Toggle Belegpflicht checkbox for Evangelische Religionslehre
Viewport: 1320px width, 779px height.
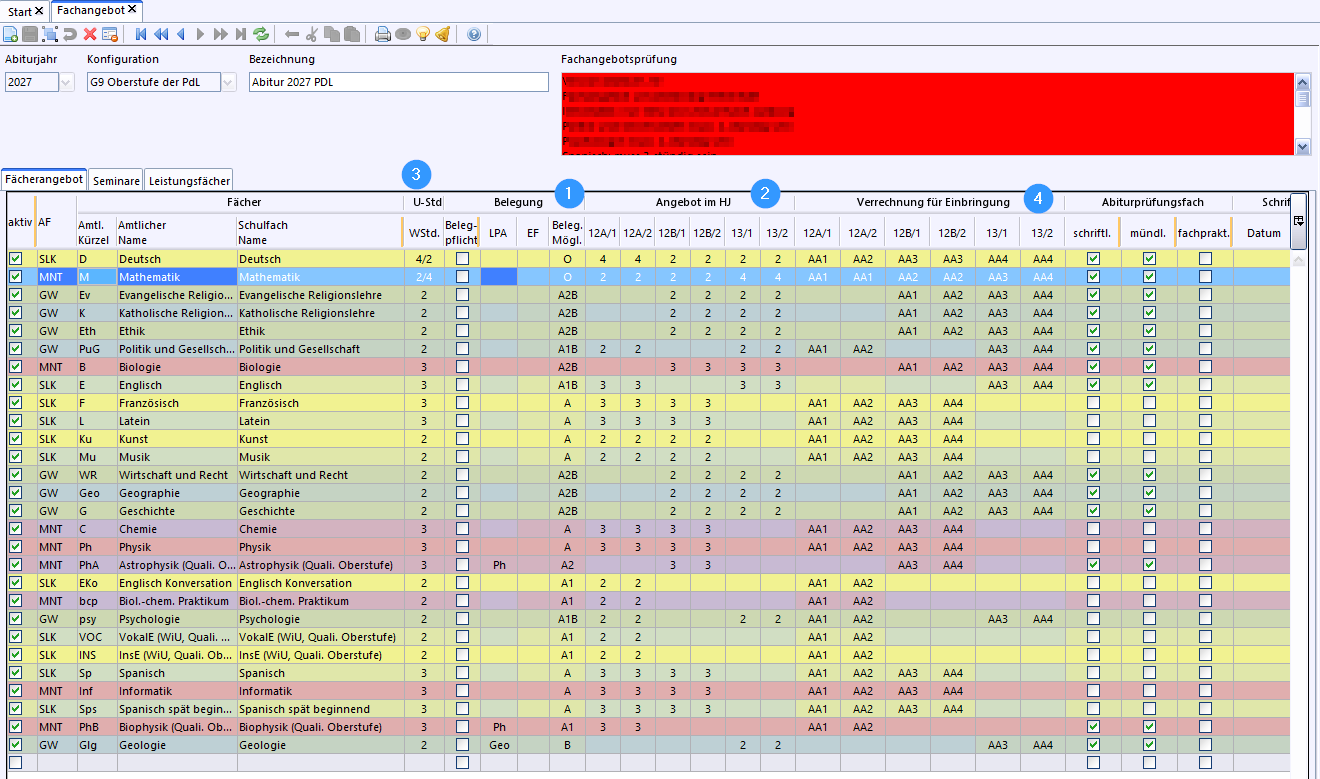pyautogui.click(x=462, y=295)
